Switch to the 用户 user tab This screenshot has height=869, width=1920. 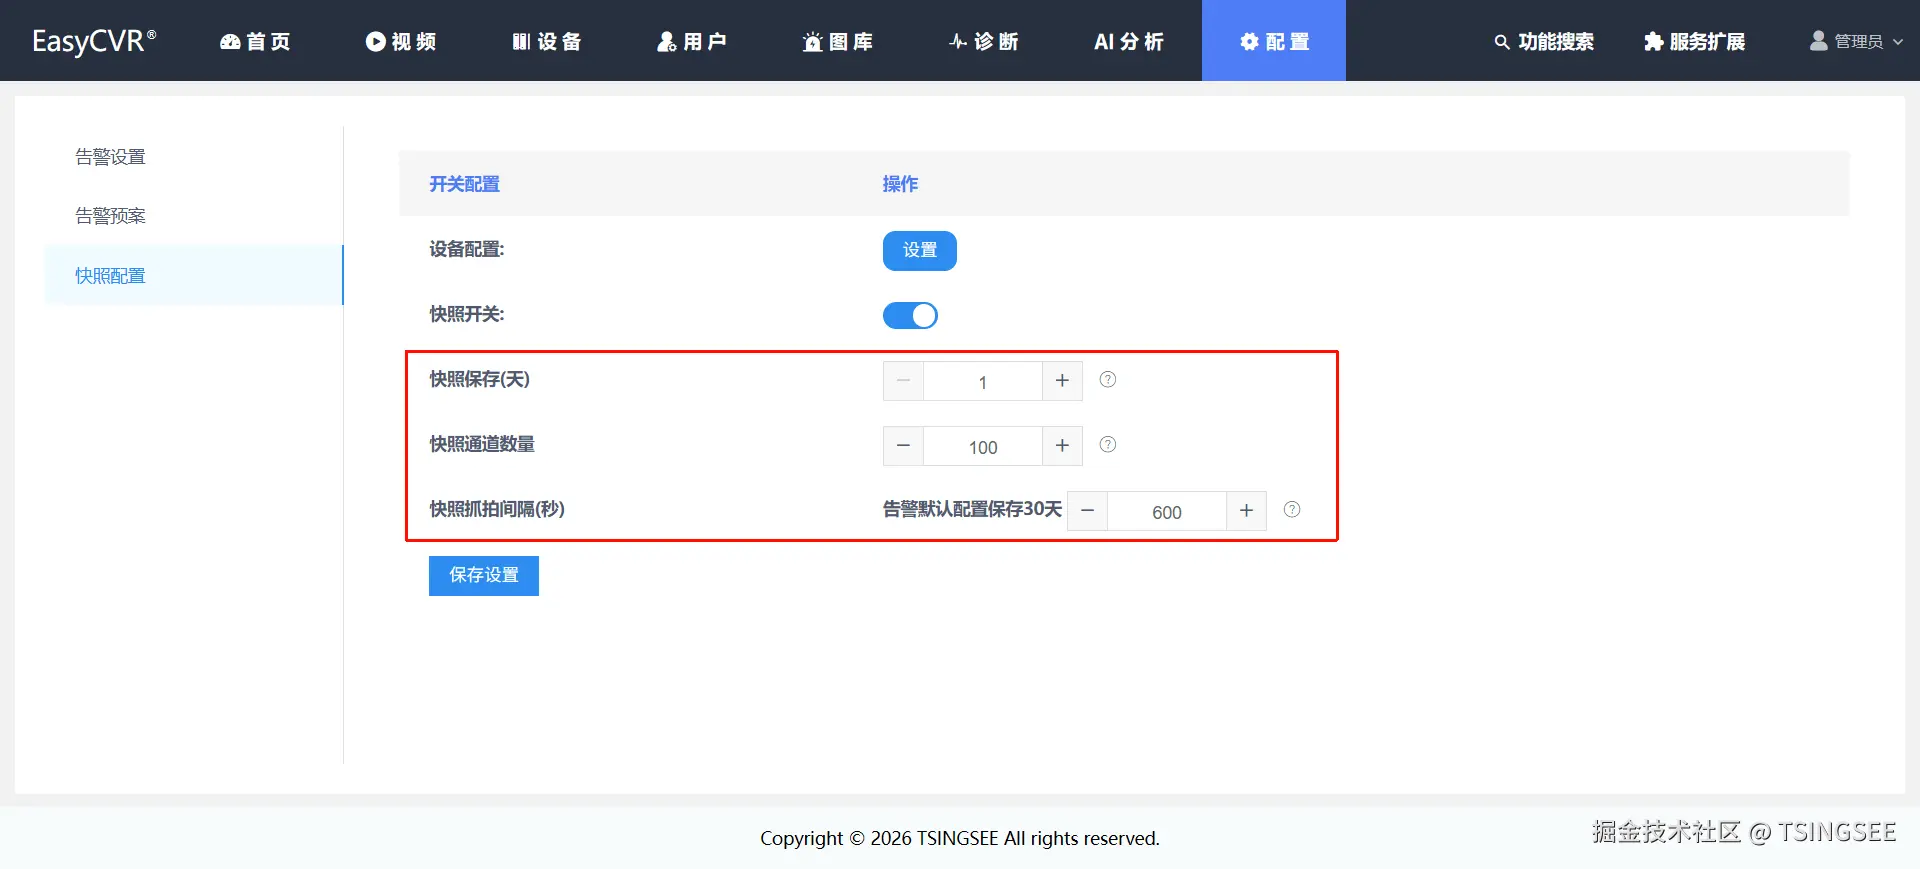692,41
